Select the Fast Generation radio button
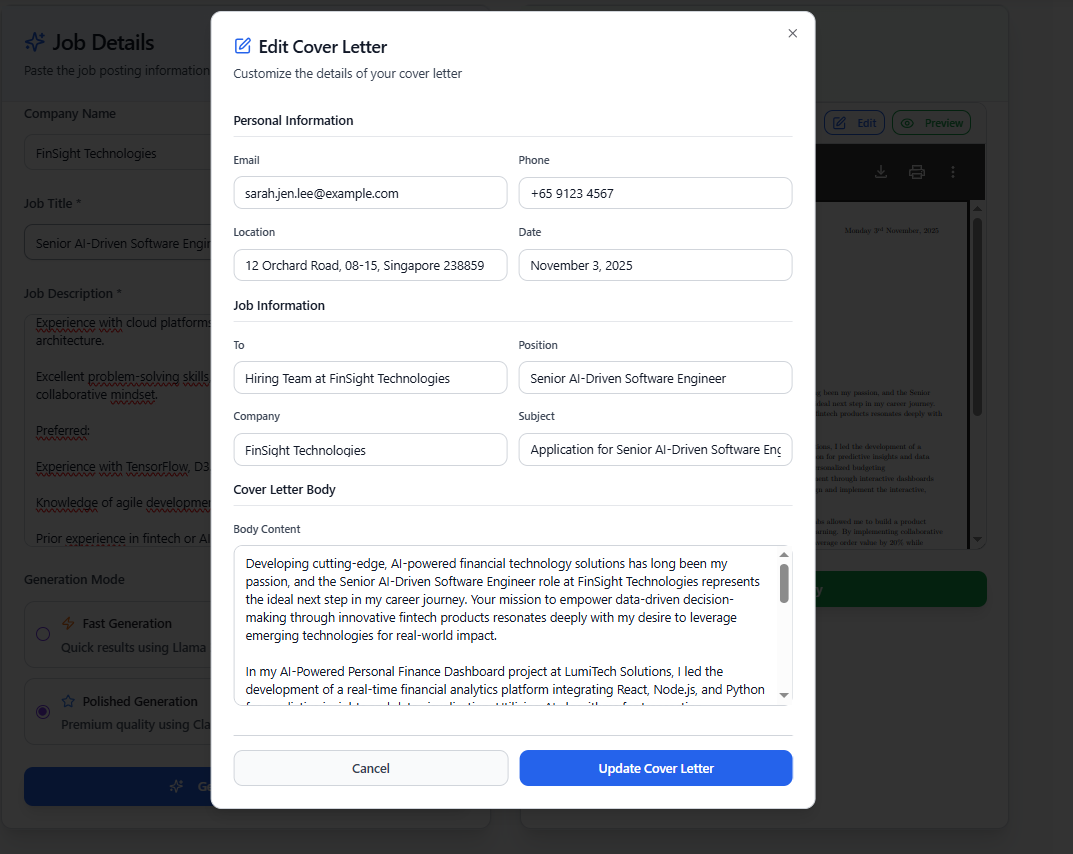 [43, 634]
